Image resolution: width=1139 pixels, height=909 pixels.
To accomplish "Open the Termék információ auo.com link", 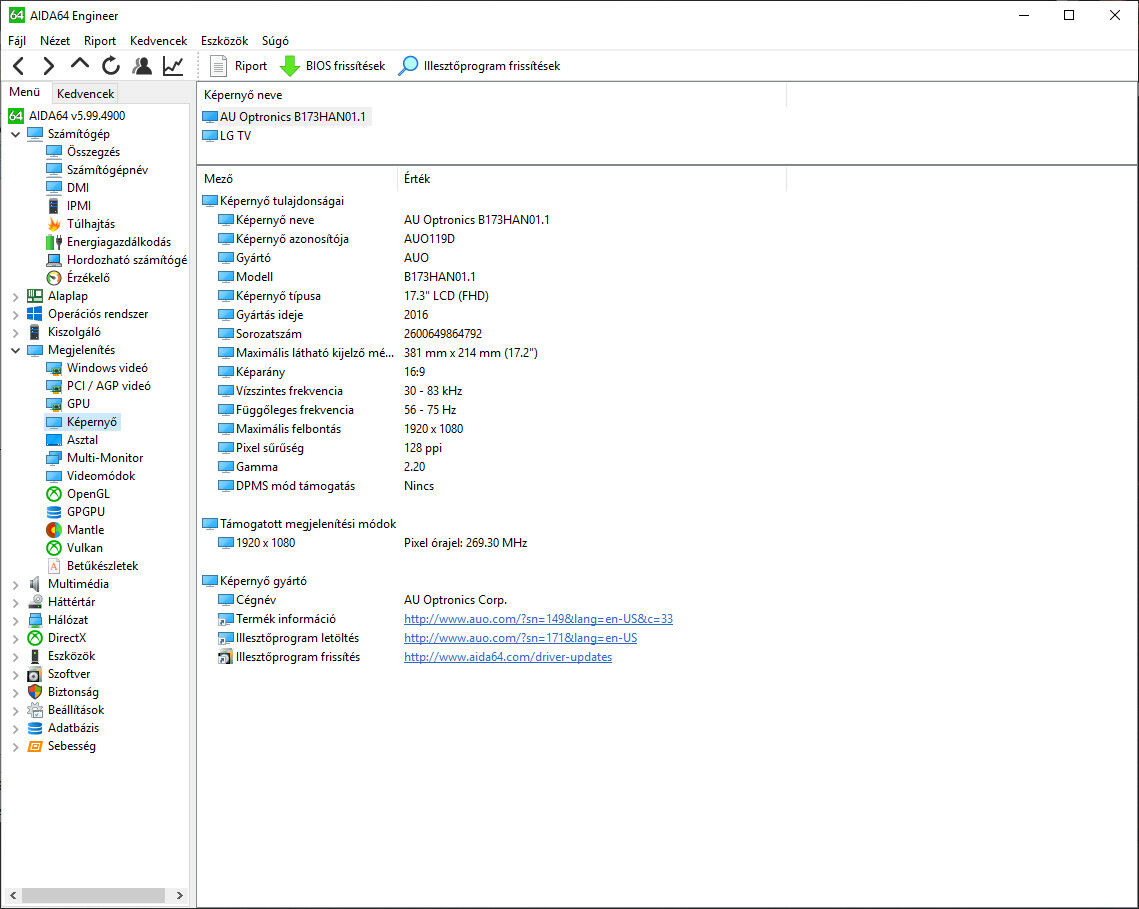I will pos(538,619).
